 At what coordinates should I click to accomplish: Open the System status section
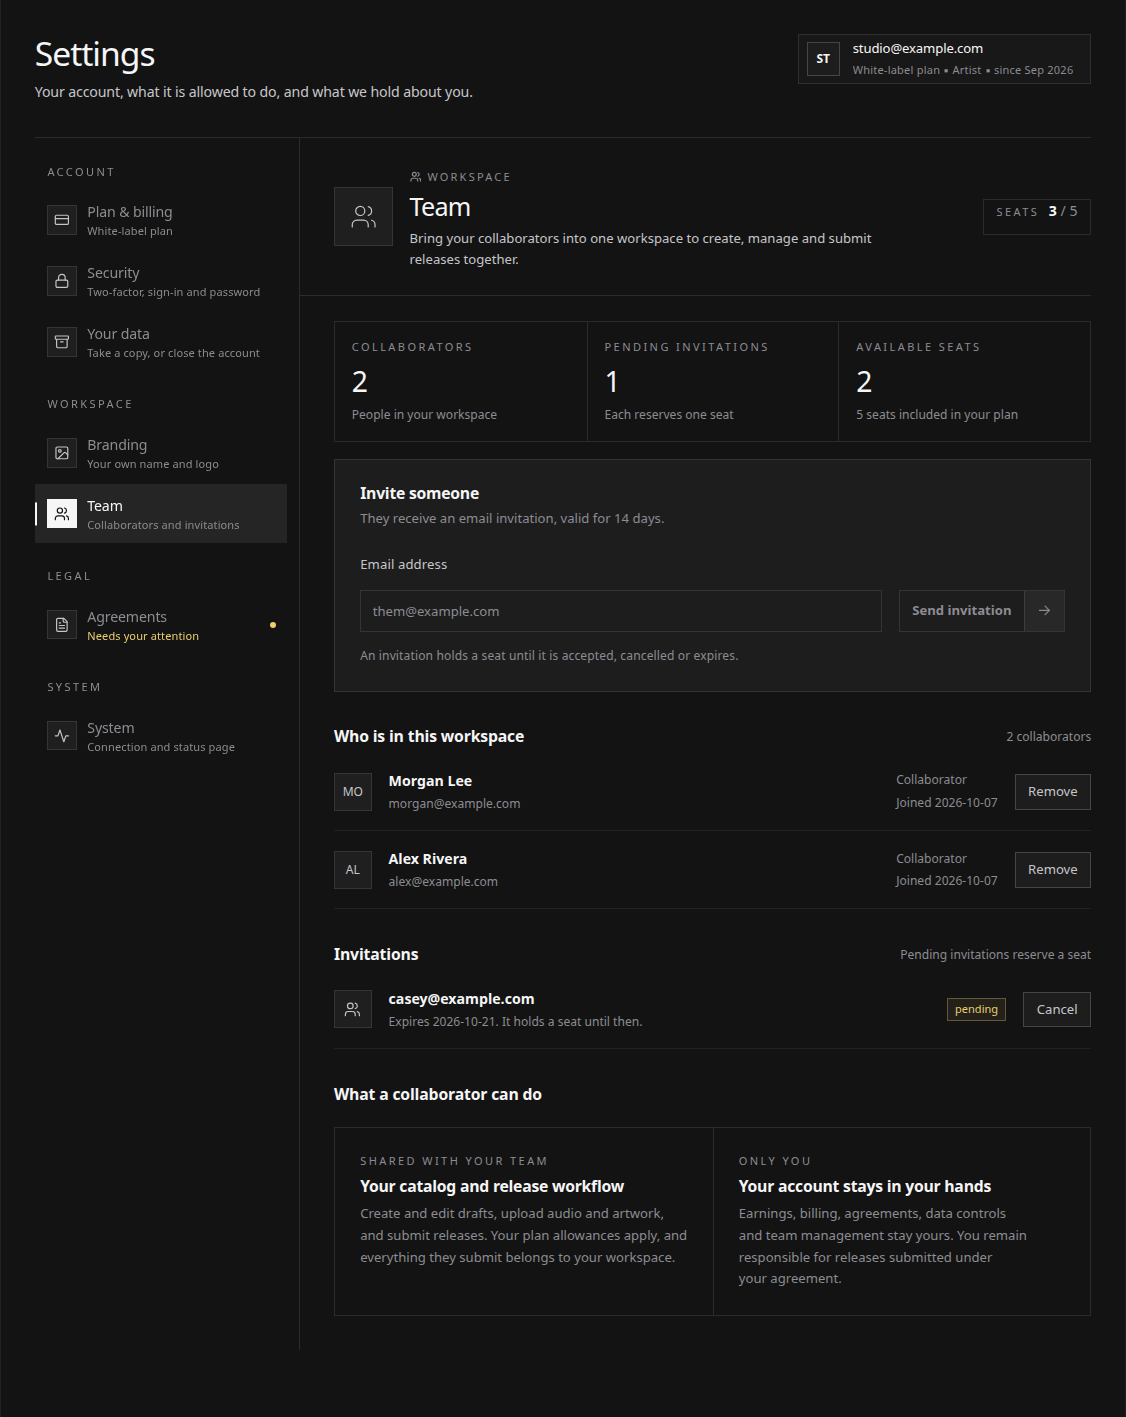(x=161, y=736)
